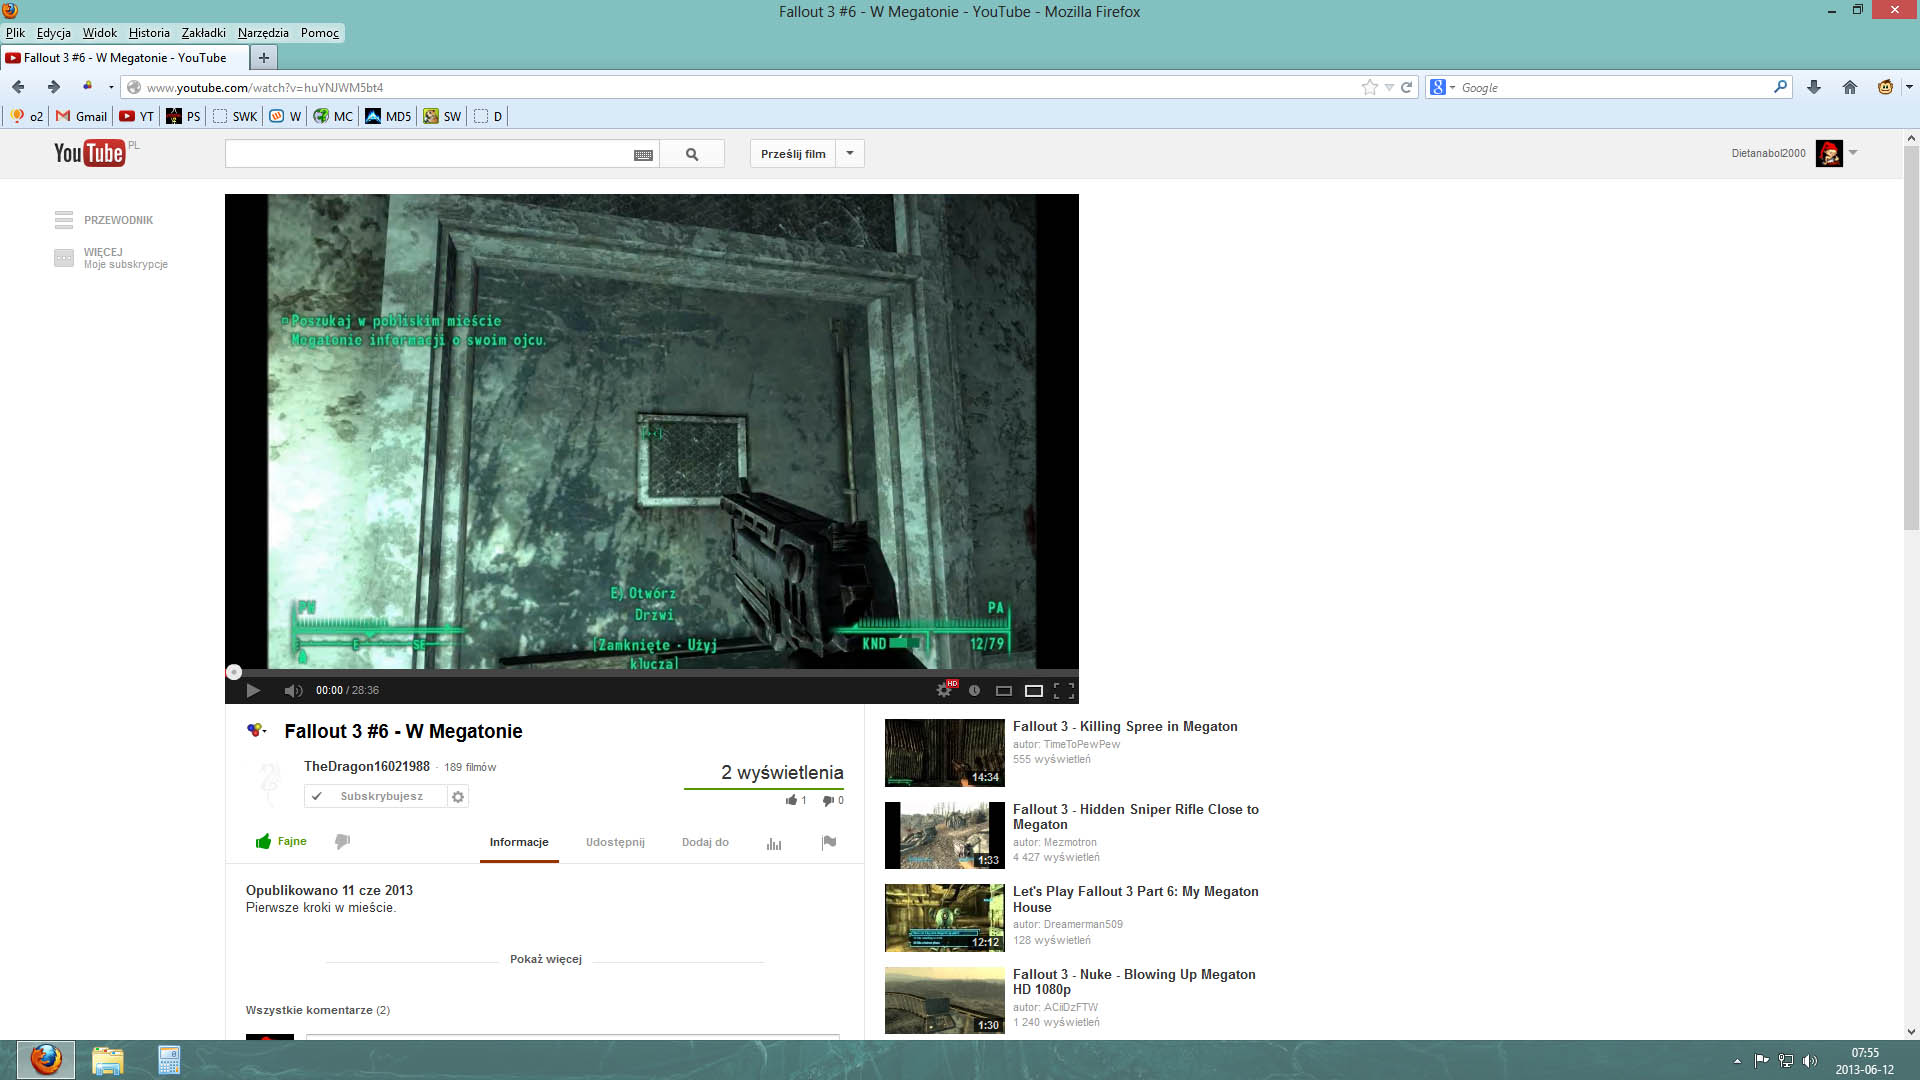The image size is (1920, 1080).
Task: Open Let's Play Fallout 3 Part 6 video
Action: tap(1136, 899)
